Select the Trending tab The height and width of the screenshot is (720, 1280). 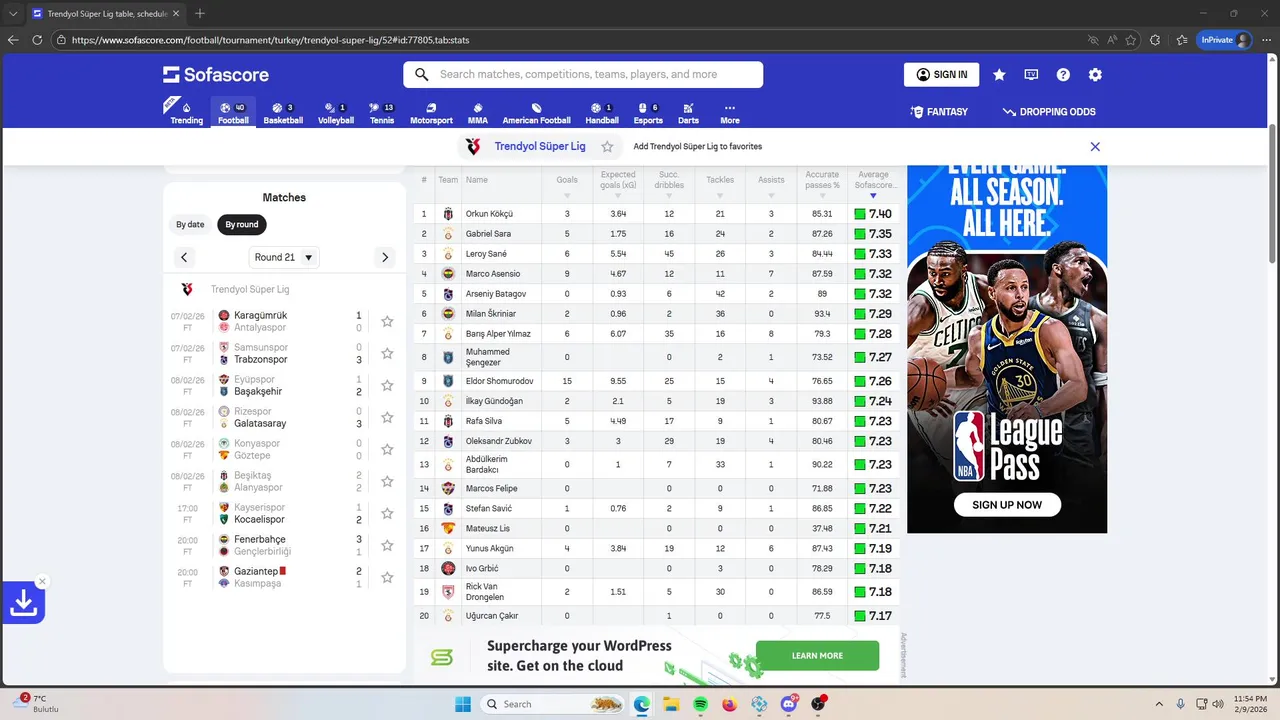186,113
